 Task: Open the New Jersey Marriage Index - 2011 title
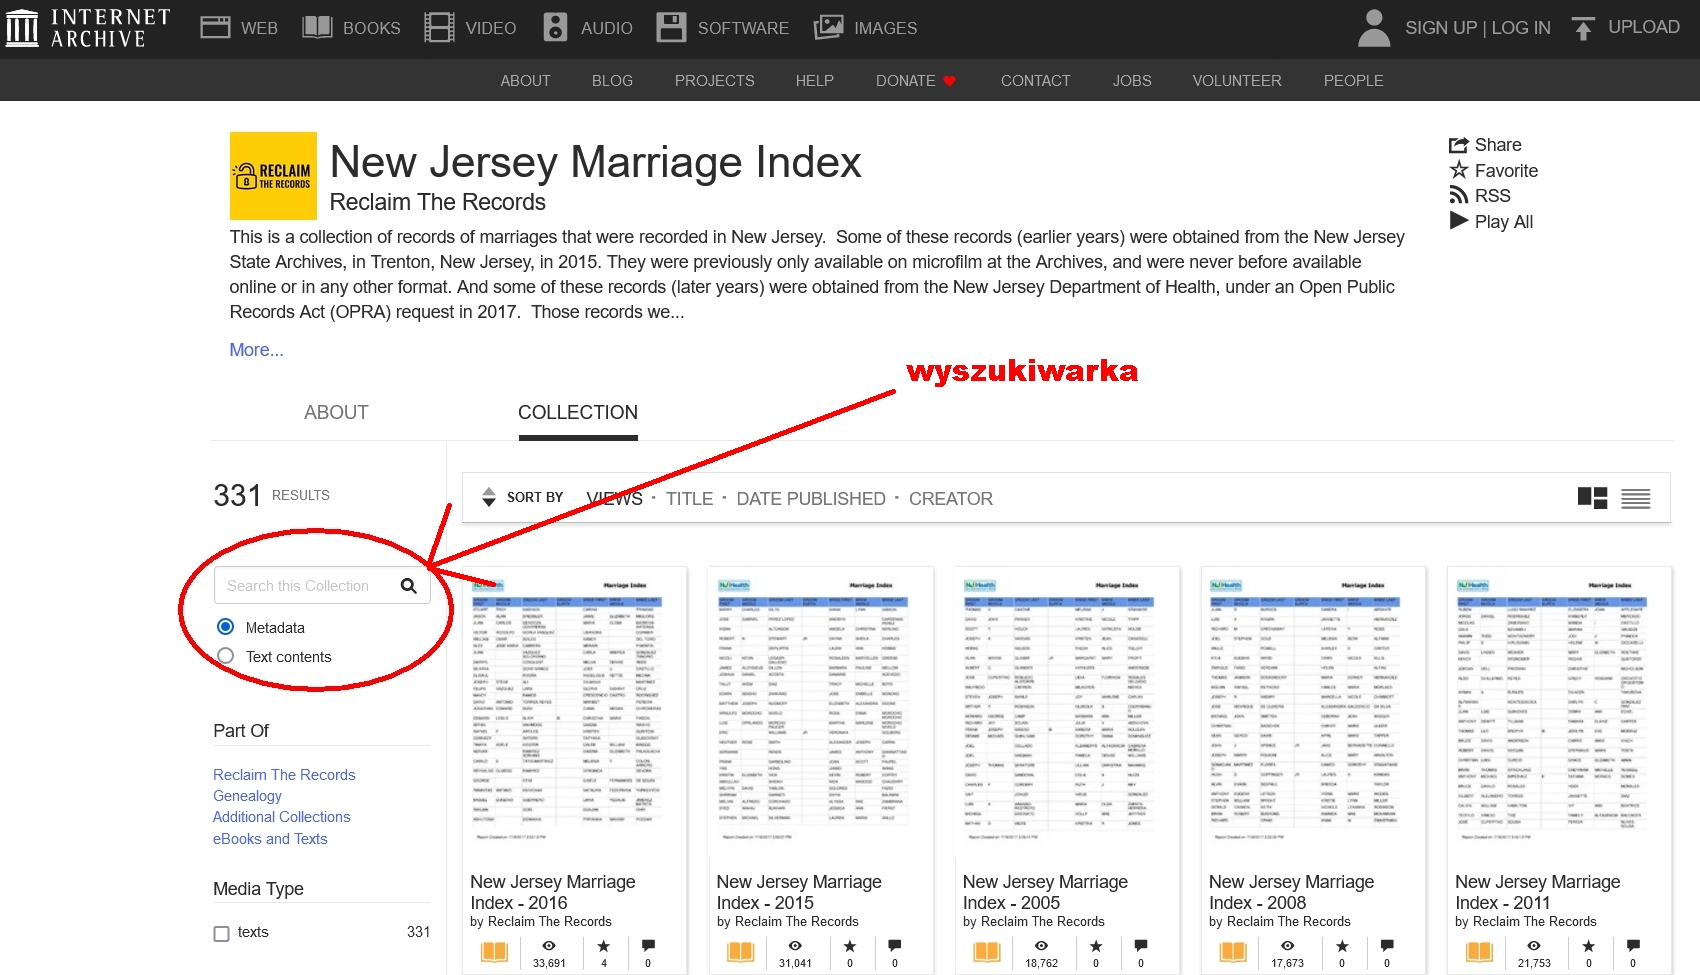pyautogui.click(x=1537, y=892)
